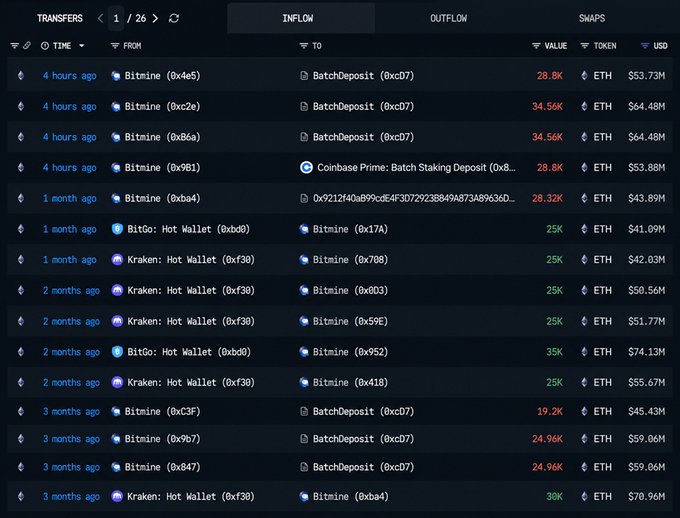Image resolution: width=680 pixels, height=518 pixels.
Task: Click the 35K value cell
Action: click(554, 352)
